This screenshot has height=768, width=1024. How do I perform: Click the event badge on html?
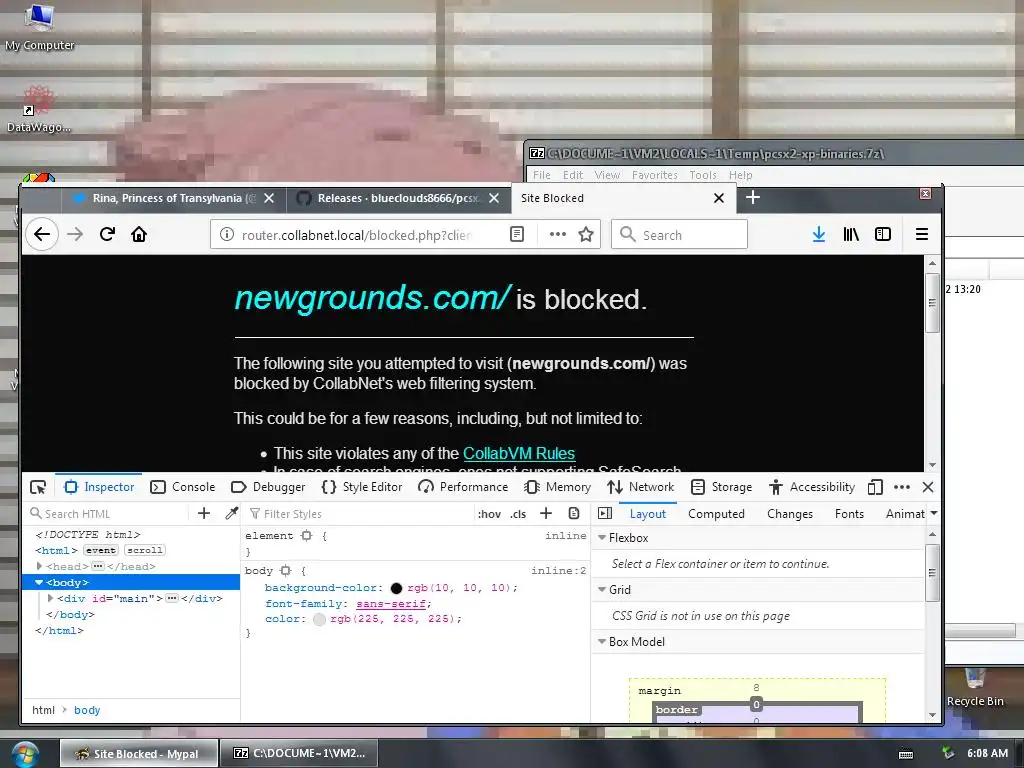pos(101,551)
